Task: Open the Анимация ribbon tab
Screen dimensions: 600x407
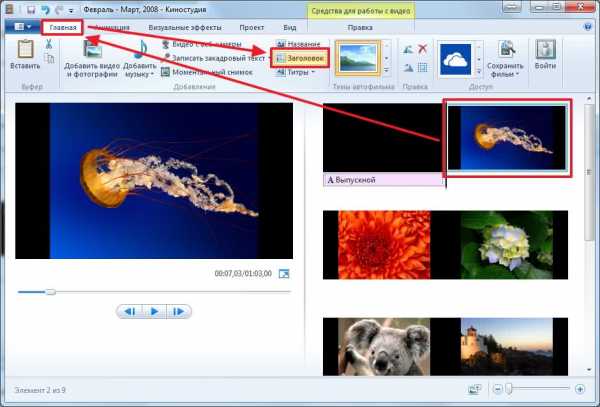Action: pyautogui.click(x=111, y=28)
